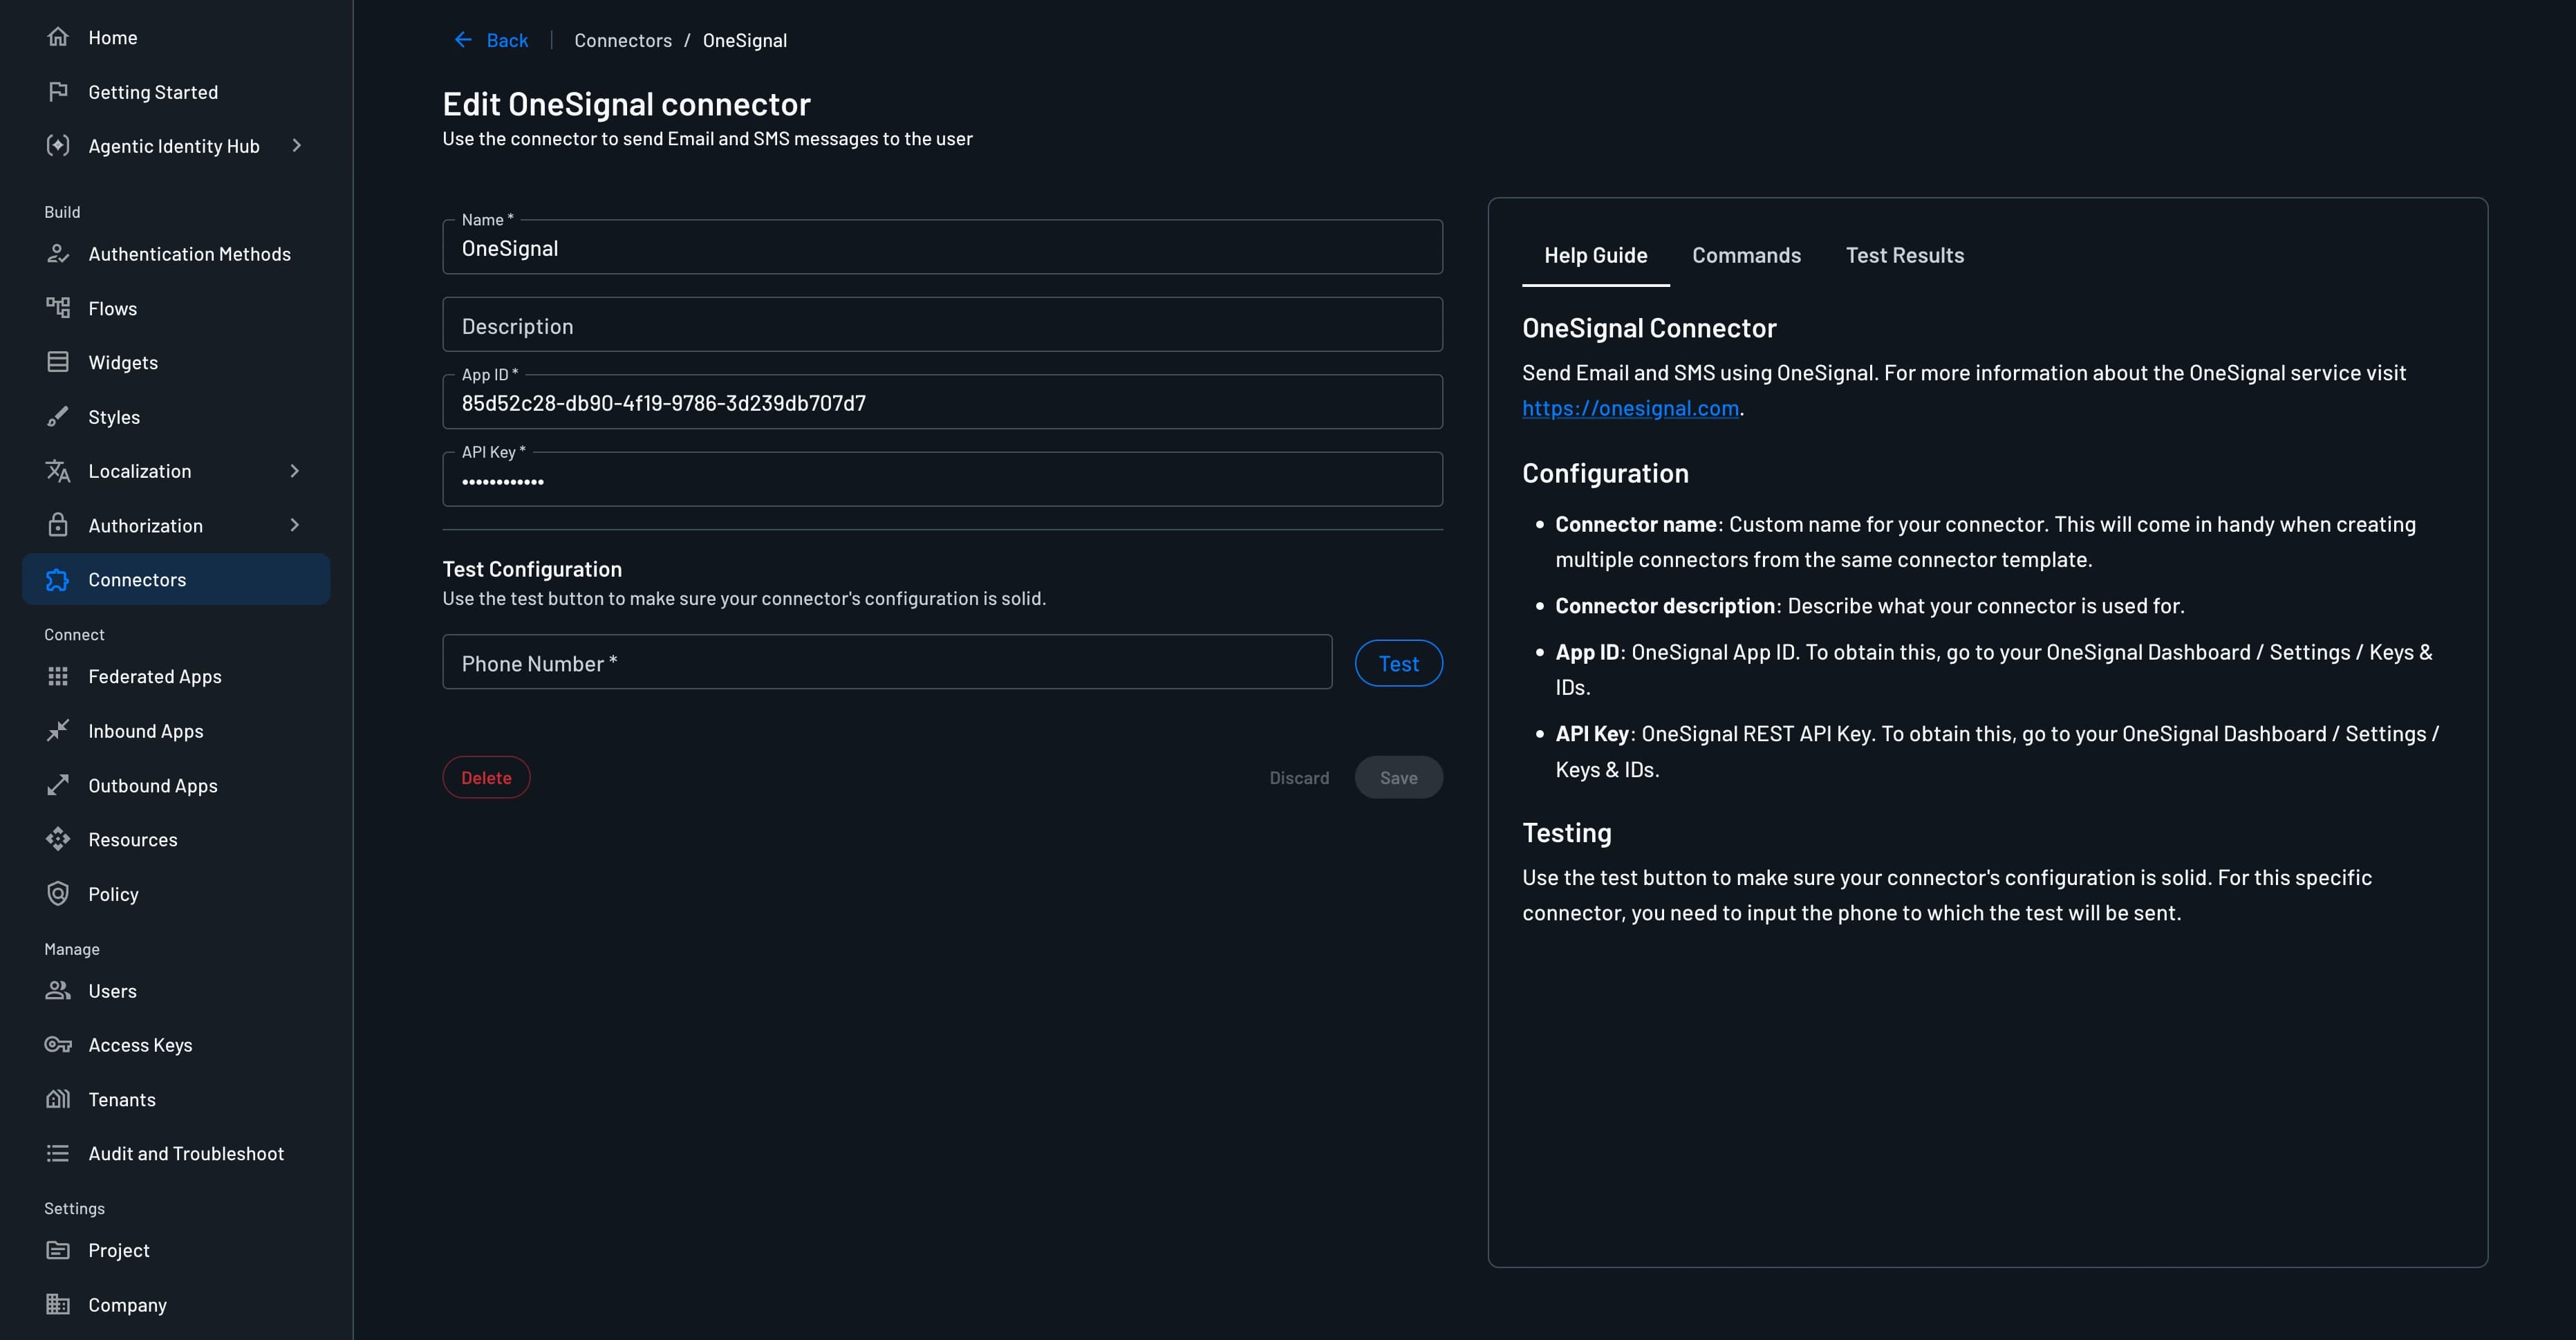Open Access Keys in the sidebar

point(176,1045)
